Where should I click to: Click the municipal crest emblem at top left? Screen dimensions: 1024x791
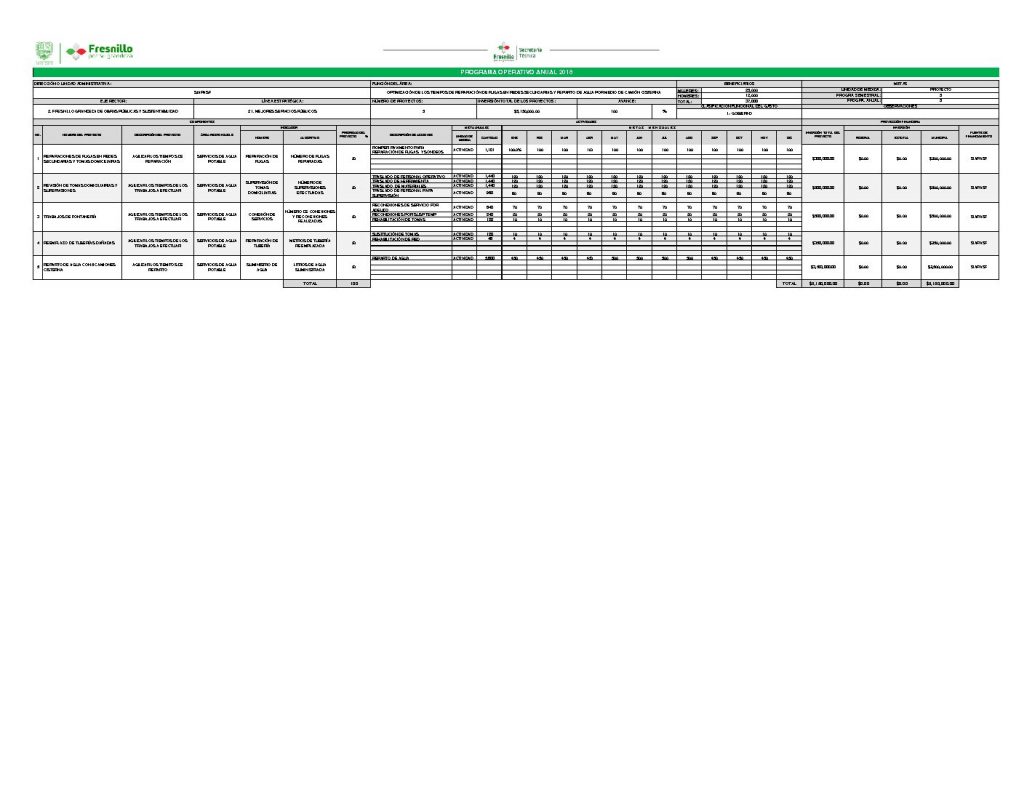point(43,52)
